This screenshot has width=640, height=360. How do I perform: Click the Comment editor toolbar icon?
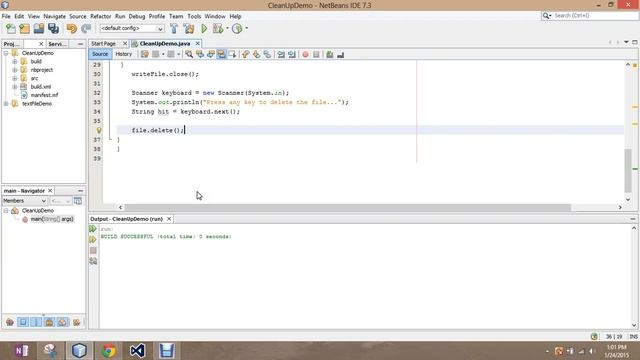coord(329,54)
